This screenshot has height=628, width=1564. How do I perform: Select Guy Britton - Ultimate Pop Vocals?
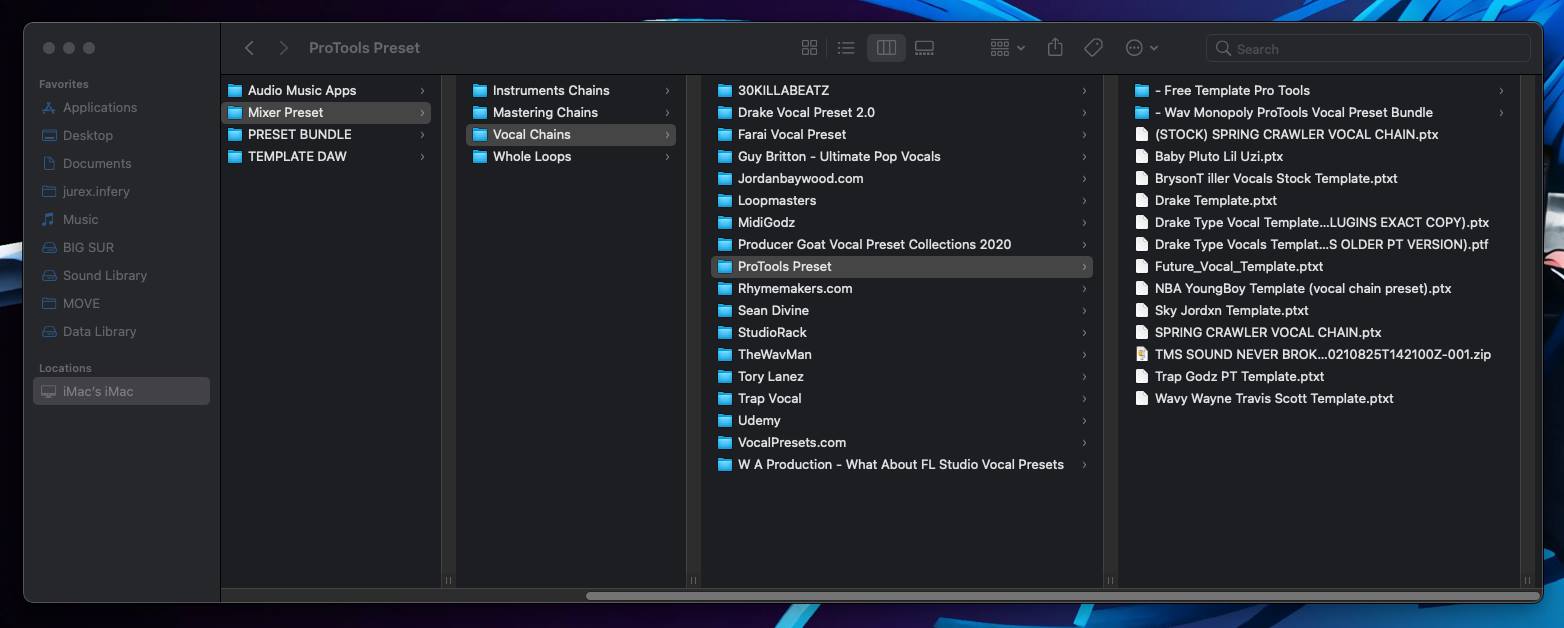tap(902, 156)
